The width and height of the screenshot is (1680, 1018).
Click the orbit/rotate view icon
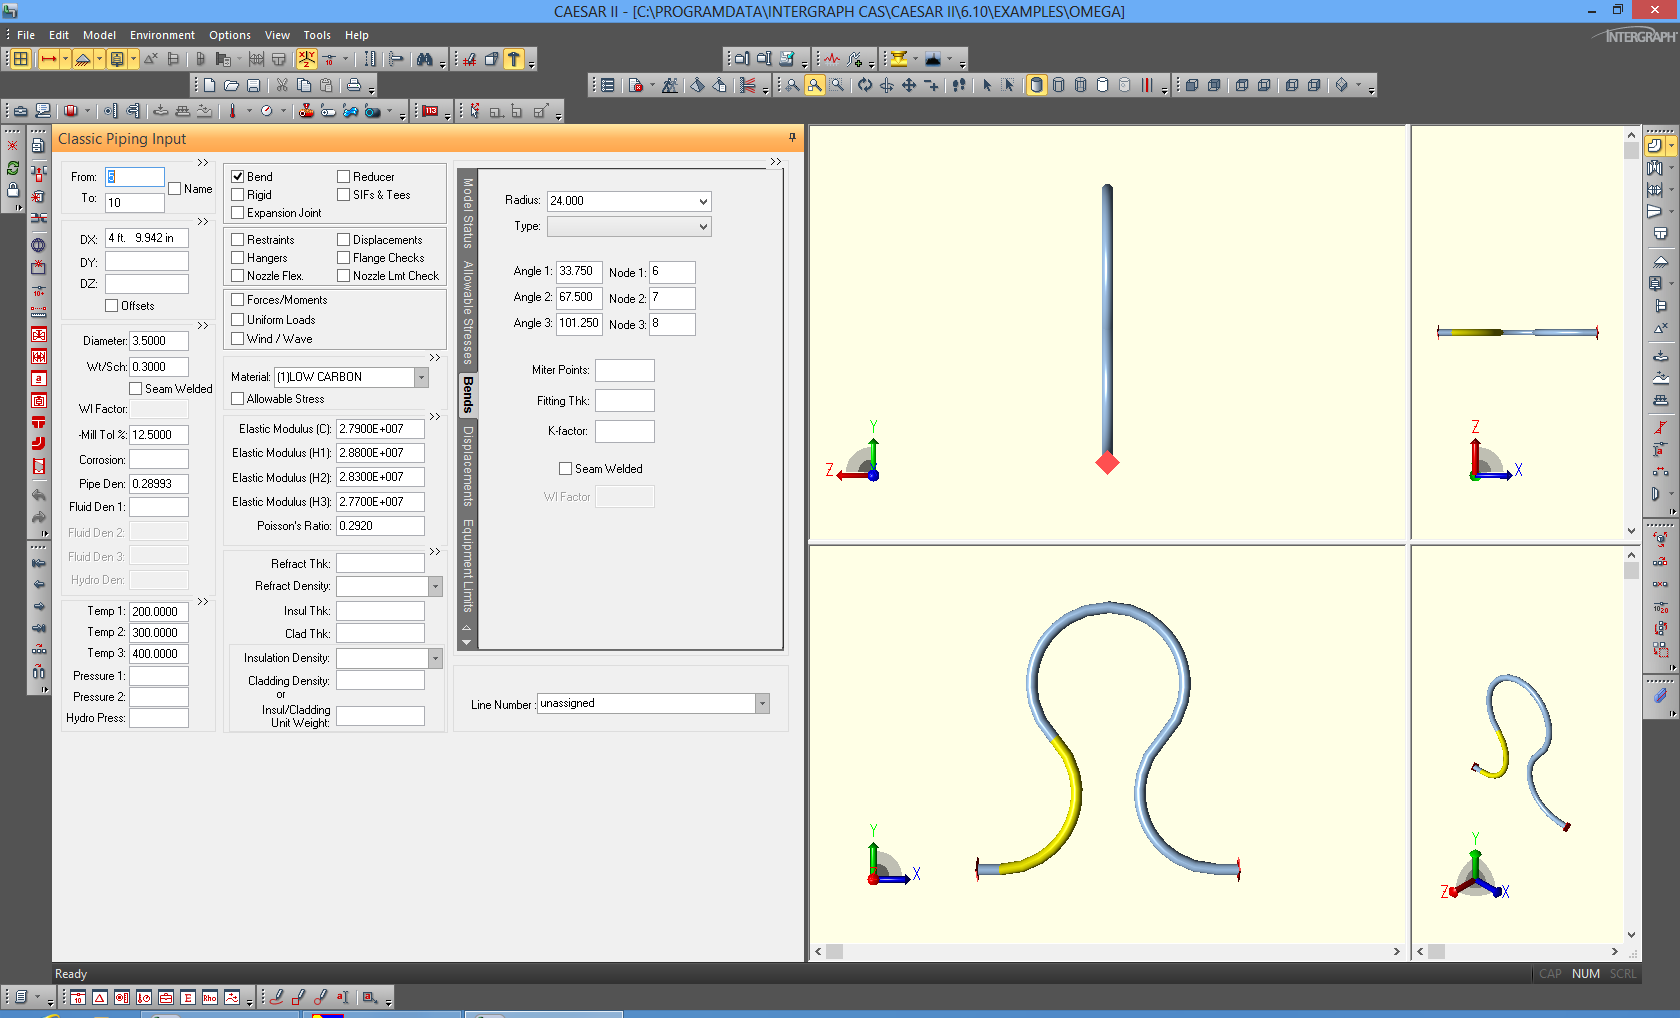pos(865,85)
